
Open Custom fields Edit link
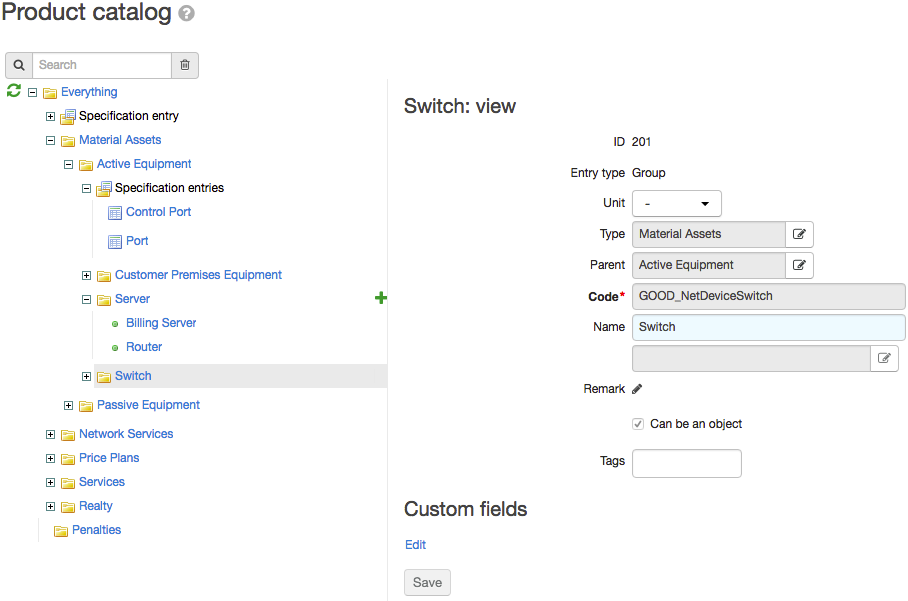click(x=415, y=545)
